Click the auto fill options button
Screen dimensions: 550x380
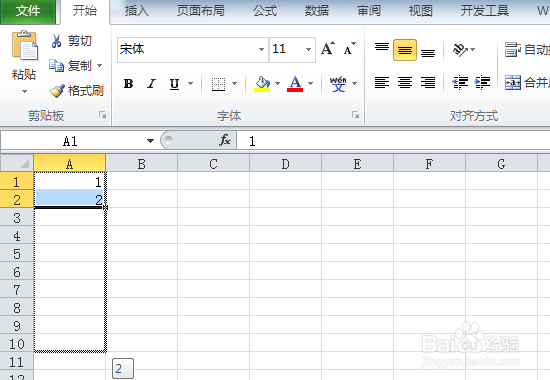pos(123,368)
